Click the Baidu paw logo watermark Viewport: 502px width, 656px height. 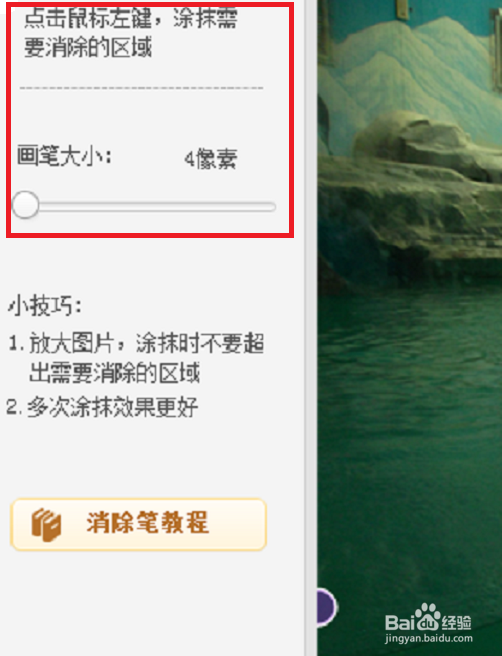tap(428, 616)
